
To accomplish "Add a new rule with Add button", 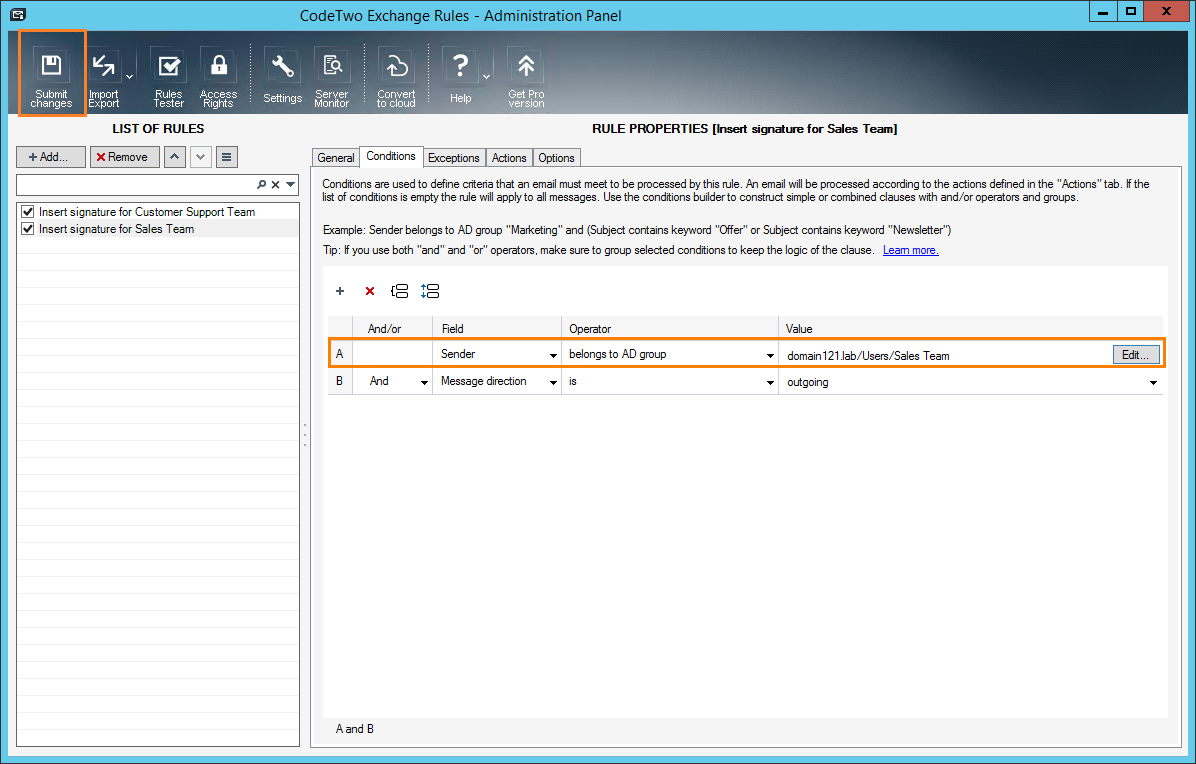I will point(51,157).
